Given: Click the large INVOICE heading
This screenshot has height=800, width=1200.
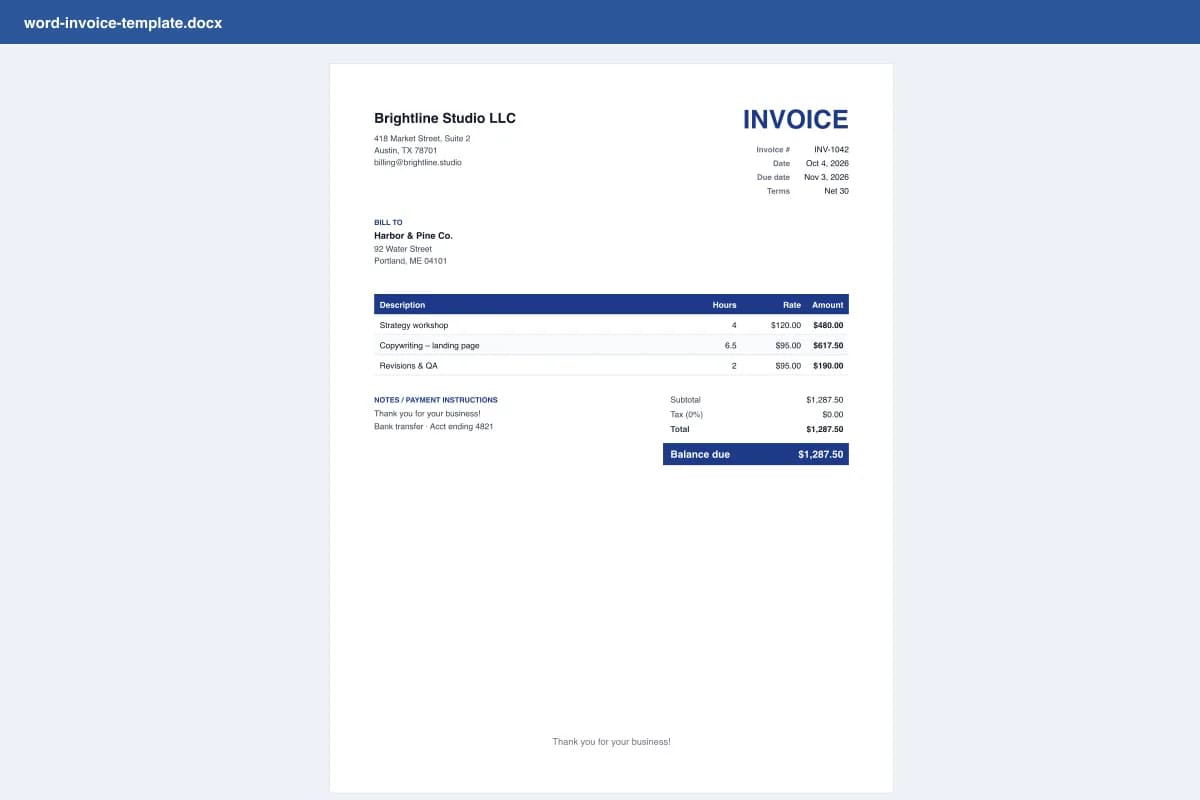Looking at the screenshot, I should (795, 119).
